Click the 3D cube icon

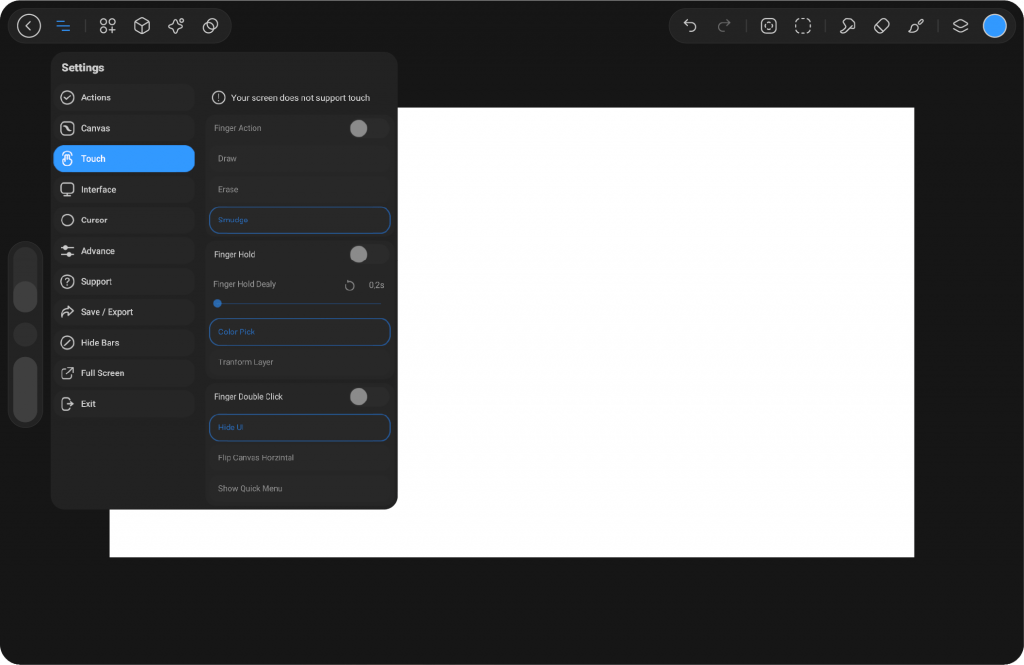coord(142,26)
